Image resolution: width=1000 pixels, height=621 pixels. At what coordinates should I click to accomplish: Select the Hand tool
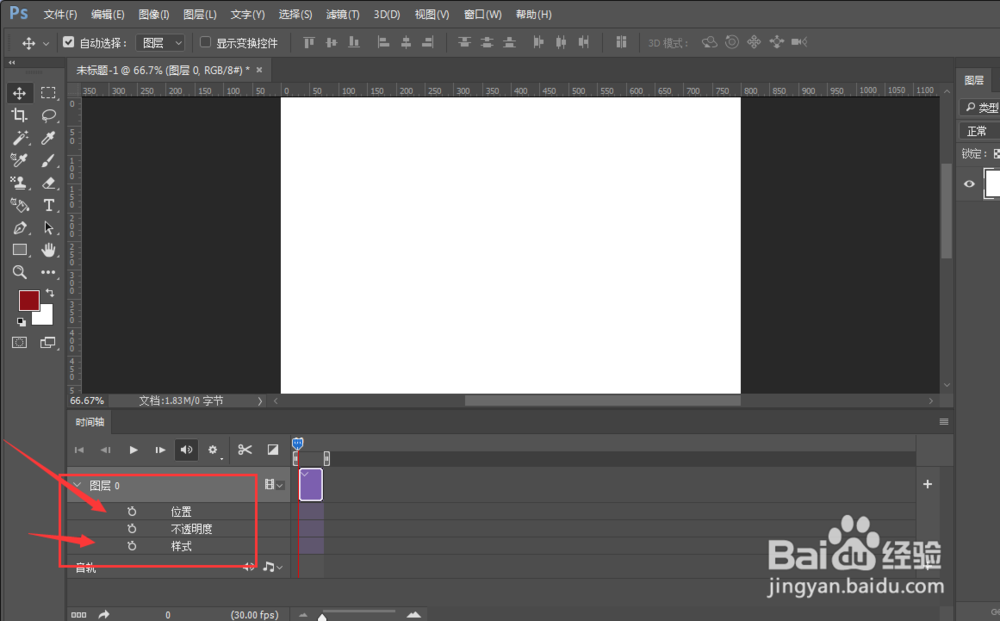48,250
